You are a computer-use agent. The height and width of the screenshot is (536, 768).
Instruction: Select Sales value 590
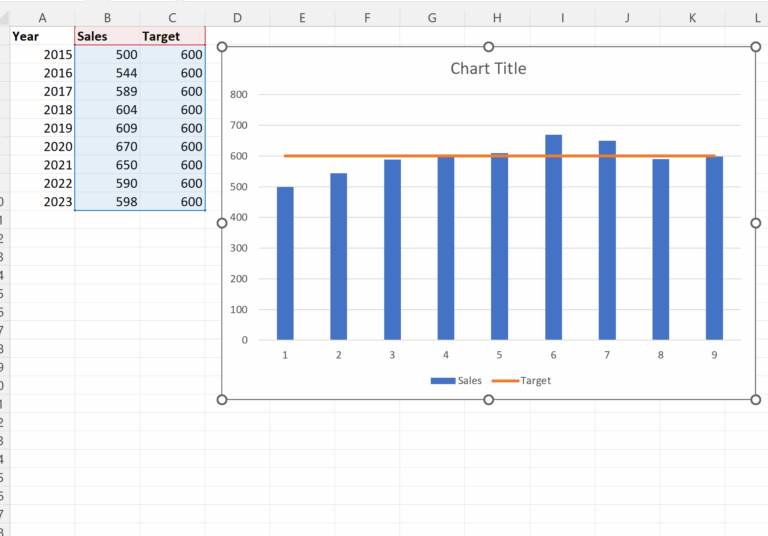107,183
